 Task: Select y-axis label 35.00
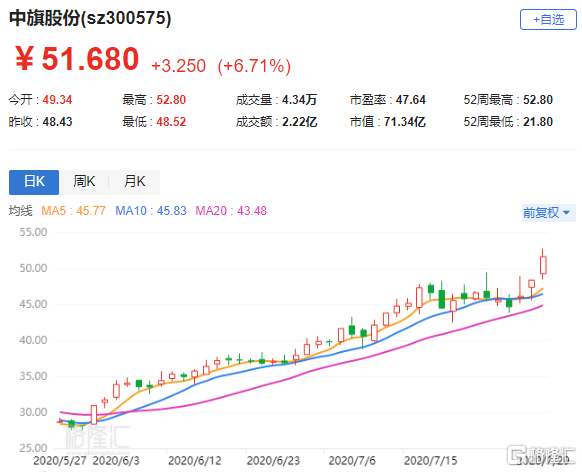click(33, 376)
